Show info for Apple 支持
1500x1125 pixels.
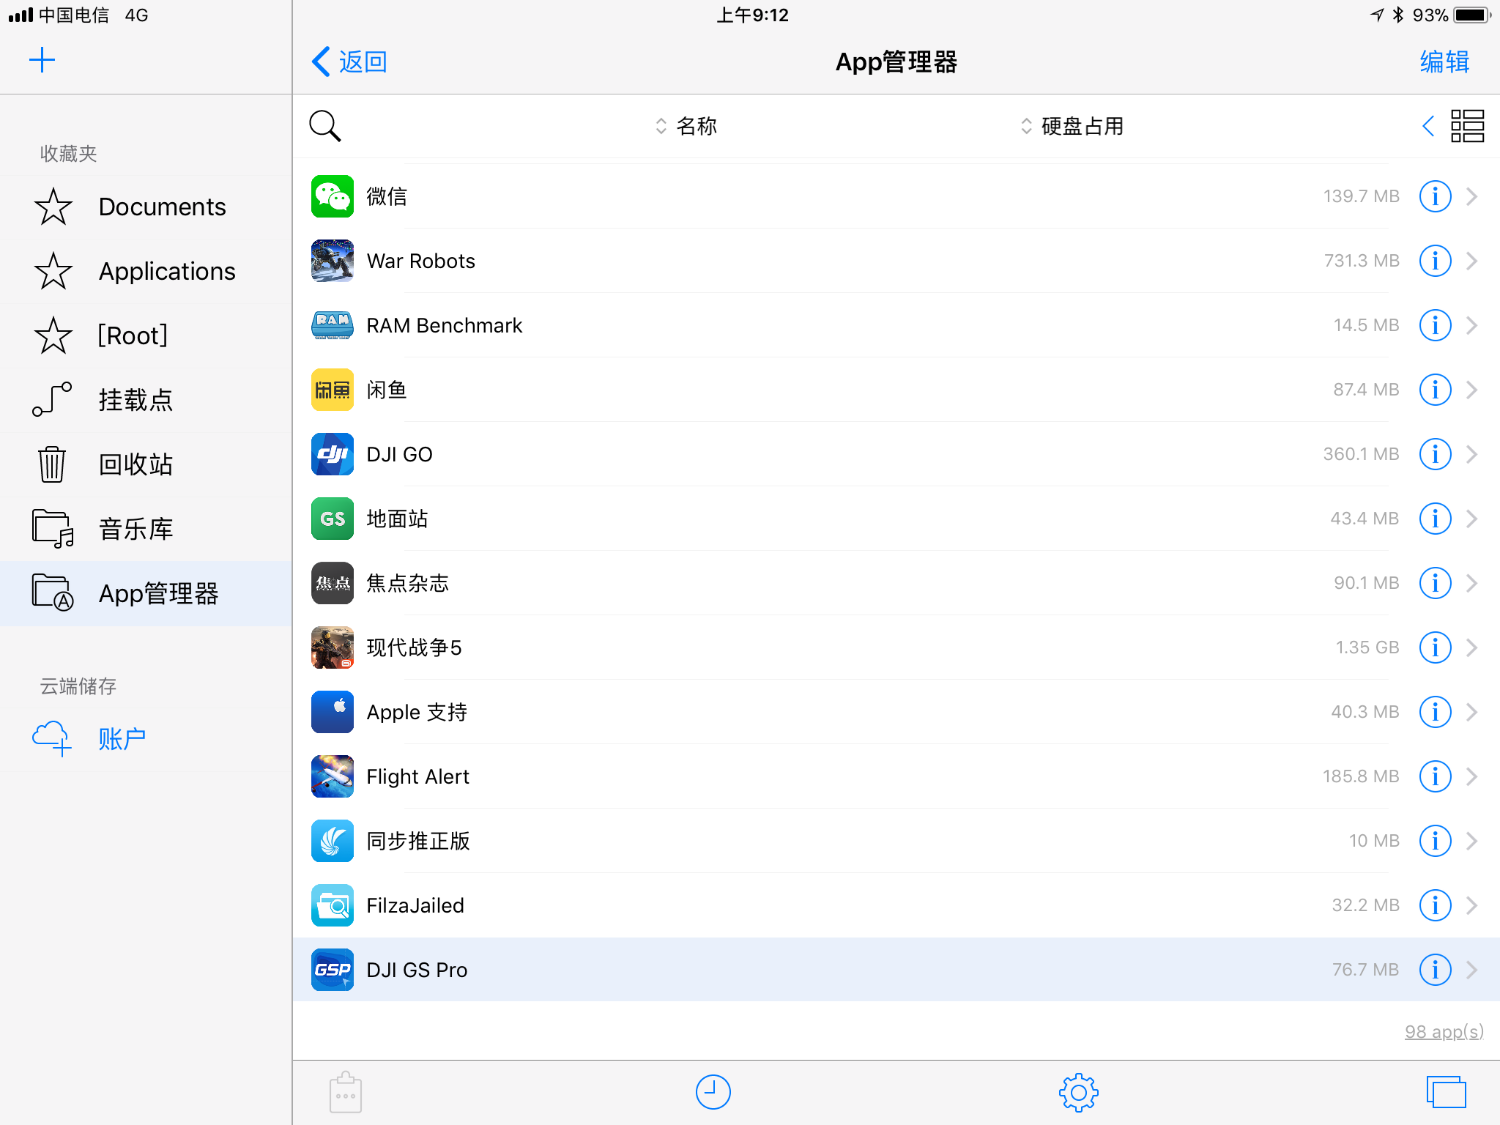(1435, 712)
